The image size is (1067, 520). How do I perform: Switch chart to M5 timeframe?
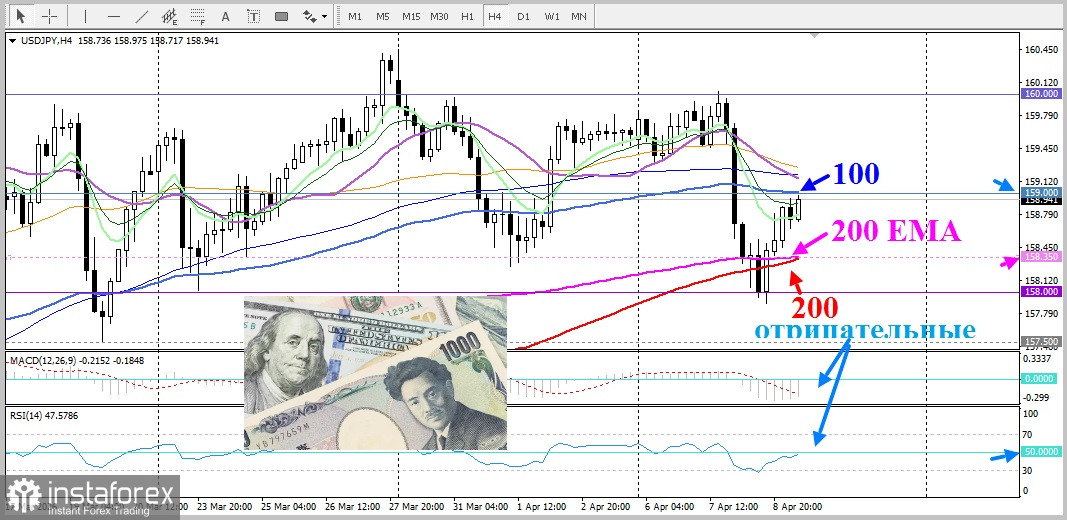click(x=382, y=16)
